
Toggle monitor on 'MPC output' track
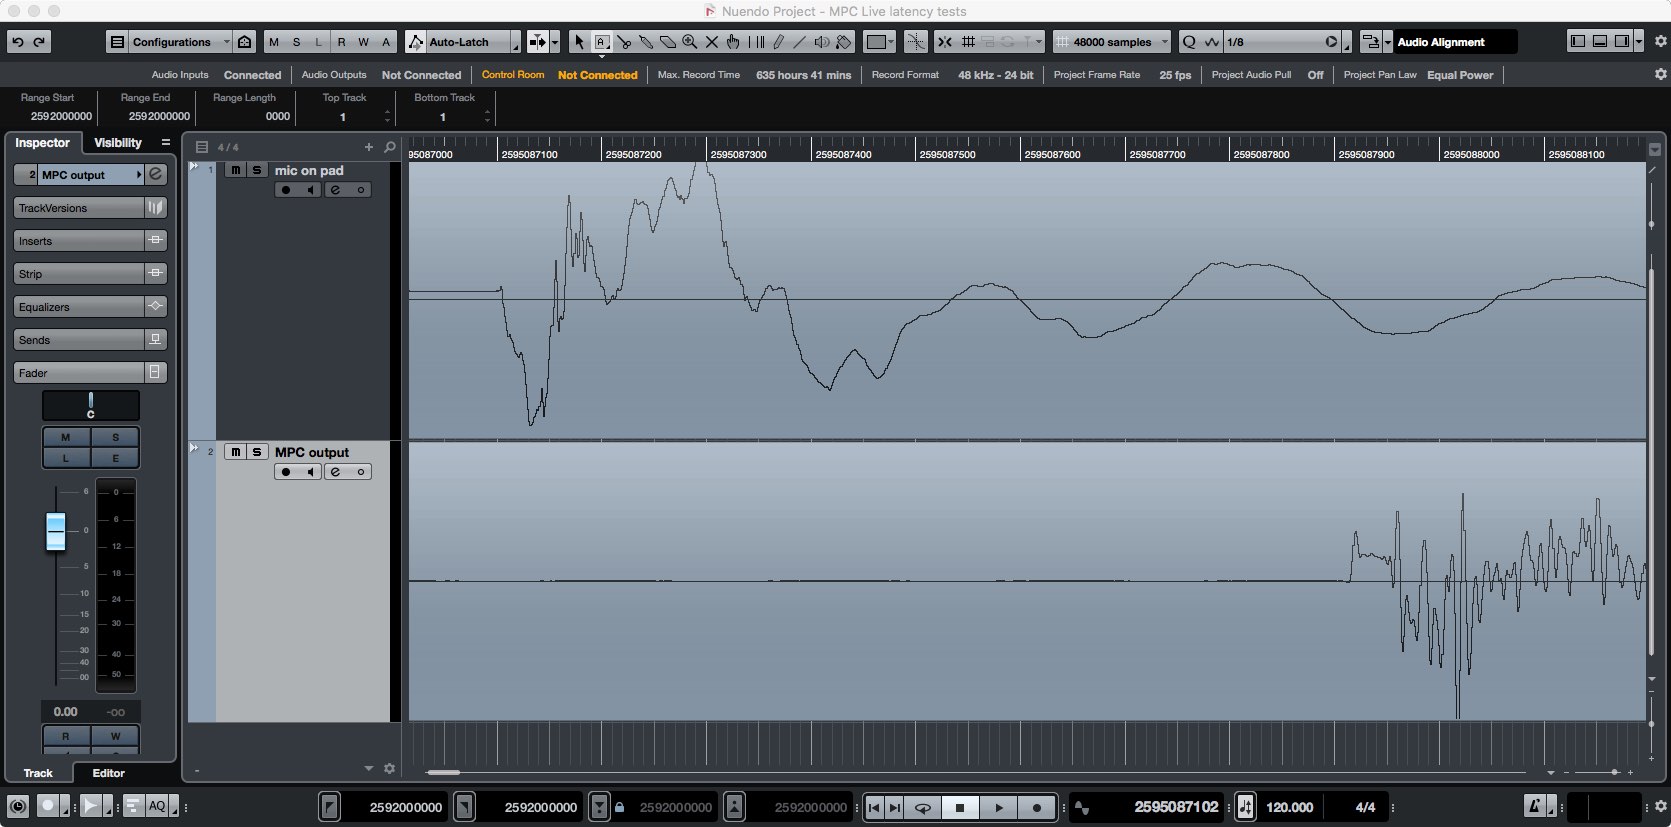pyautogui.click(x=310, y=472)
